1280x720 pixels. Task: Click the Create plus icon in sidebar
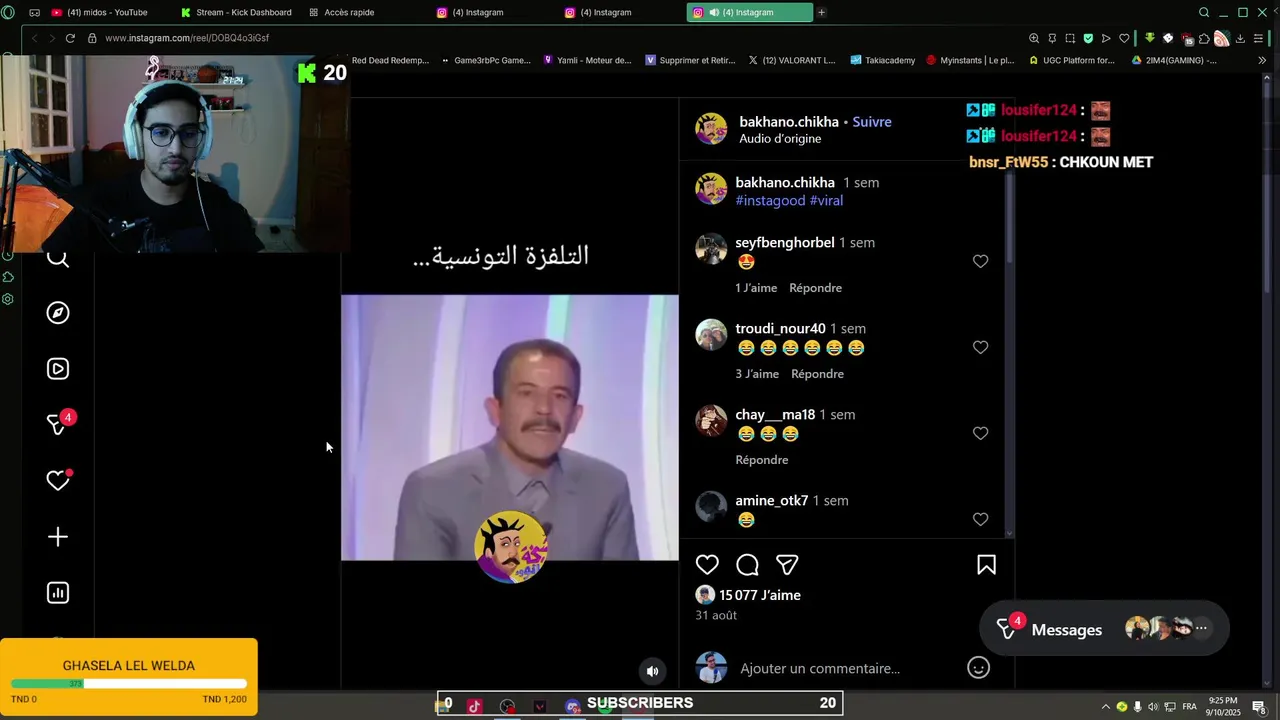point(58,537)
